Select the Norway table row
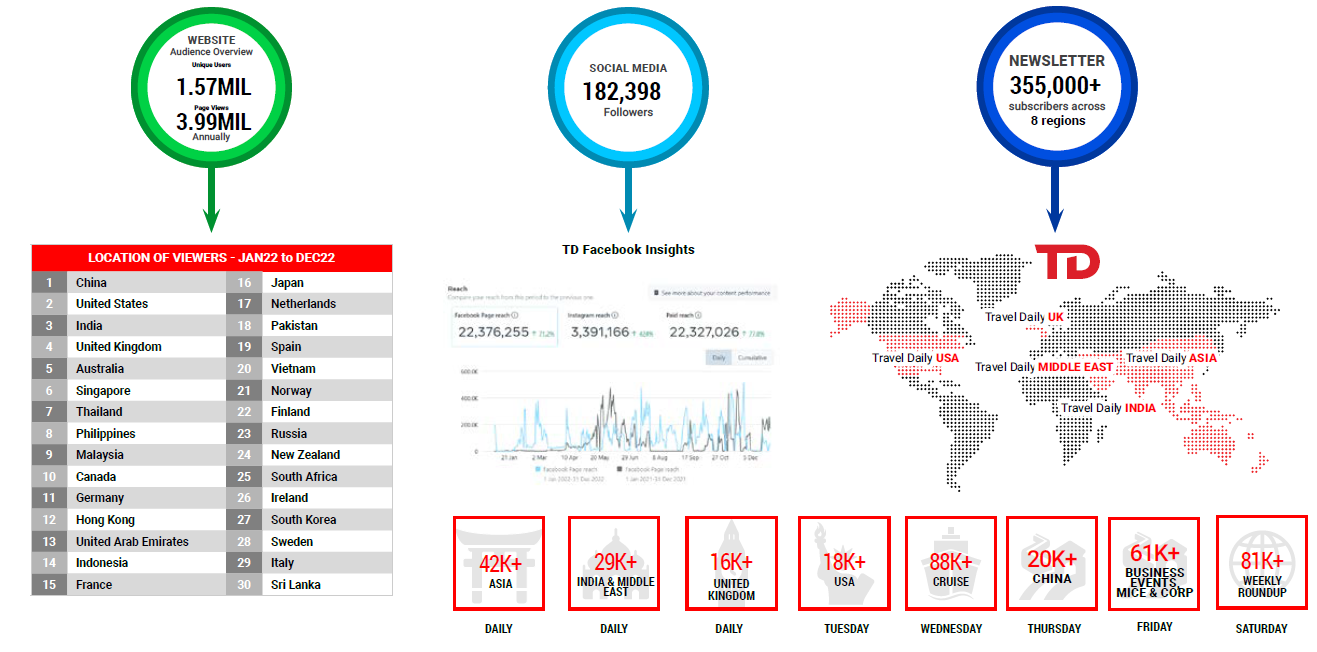1317x652 pixels. click(310, 391)
